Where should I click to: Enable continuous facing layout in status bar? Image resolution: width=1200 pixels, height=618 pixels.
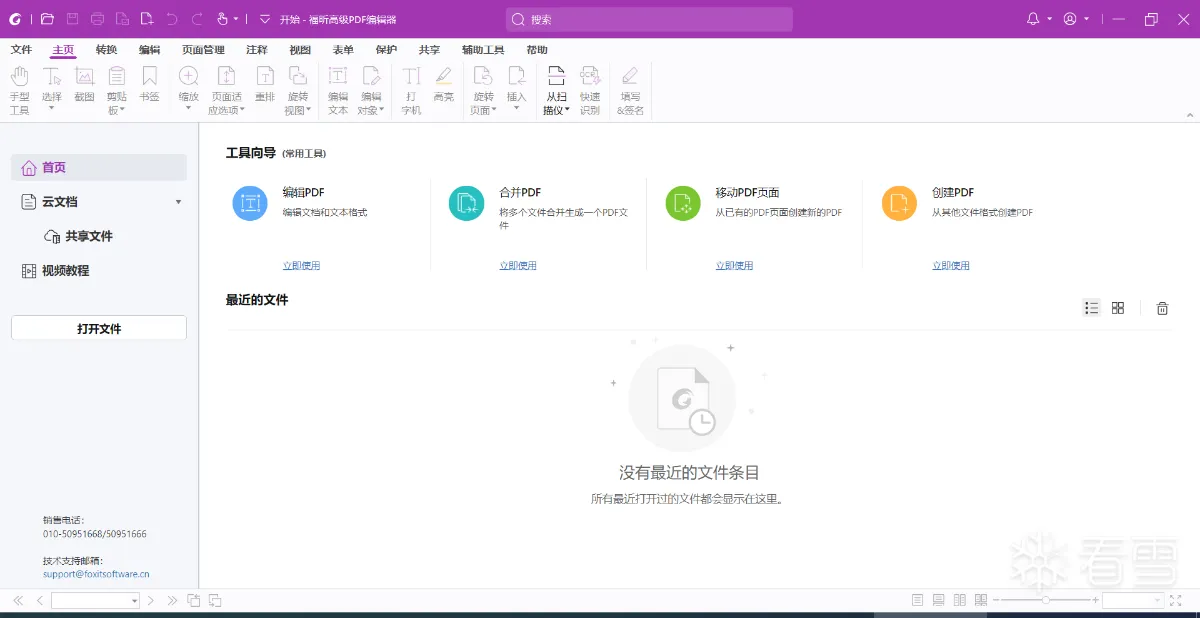[981, 600]
